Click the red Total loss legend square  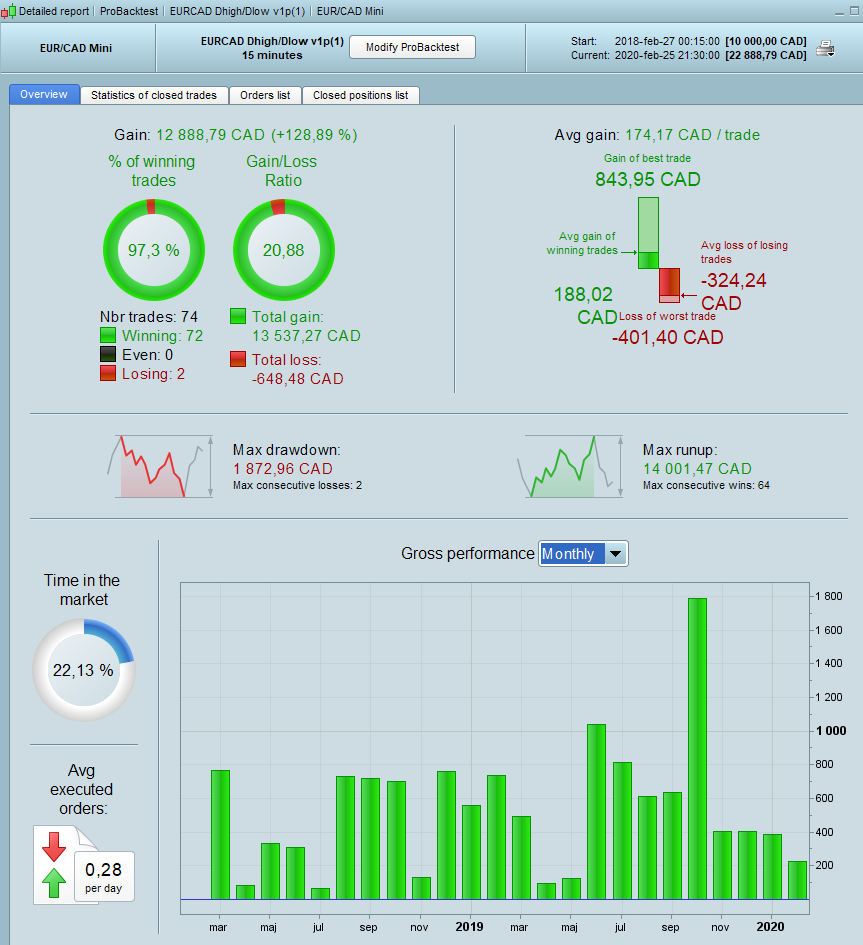point(238,359)
